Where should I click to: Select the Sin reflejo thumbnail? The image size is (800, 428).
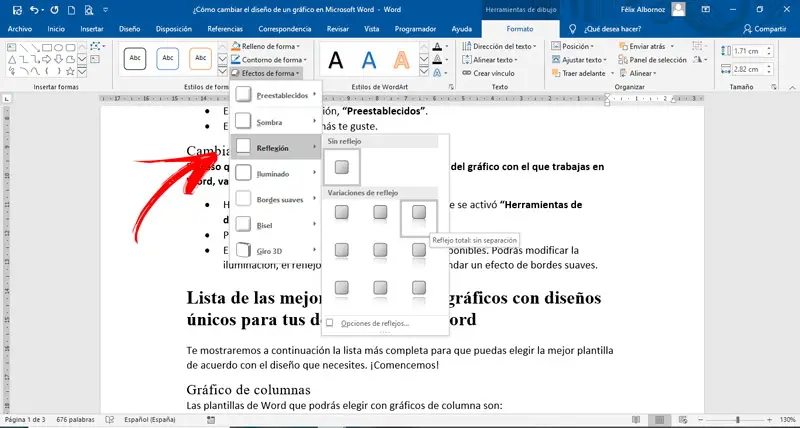coord(342,167)
